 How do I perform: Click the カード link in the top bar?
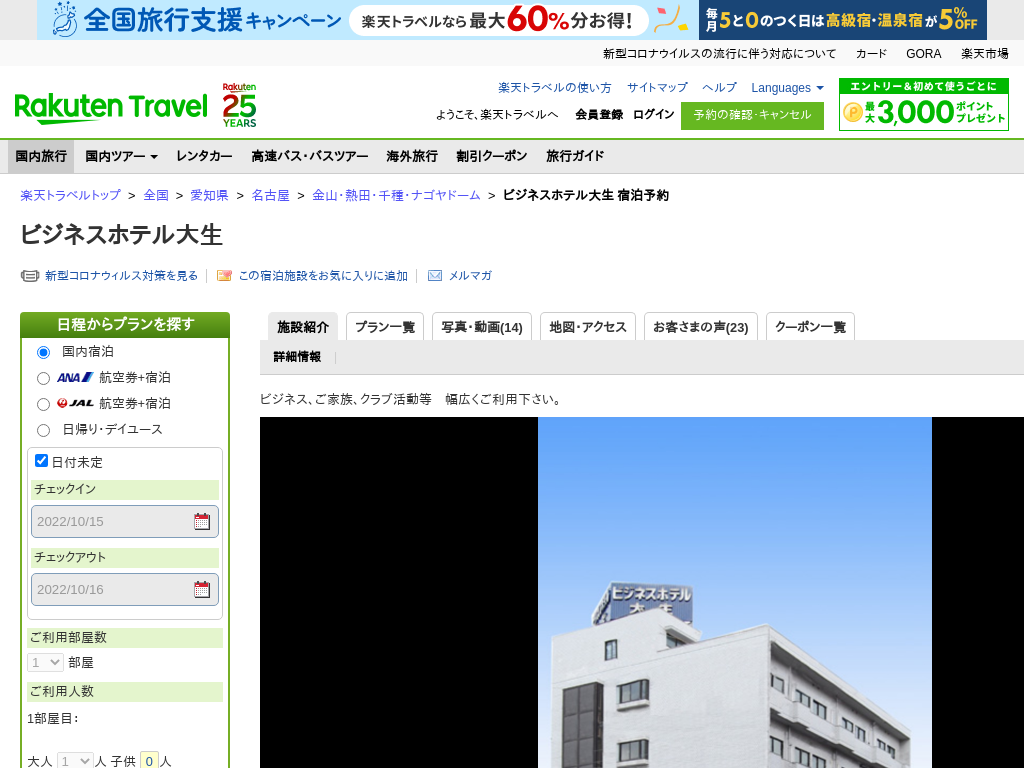871,54
